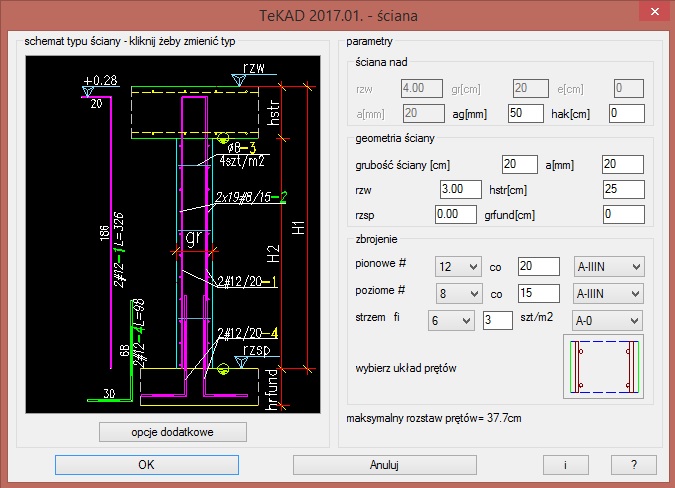The height and width of the screenshot is (488, 675).
Task: Focus the ag[mm] field with 50
Action: pos(526,114)
